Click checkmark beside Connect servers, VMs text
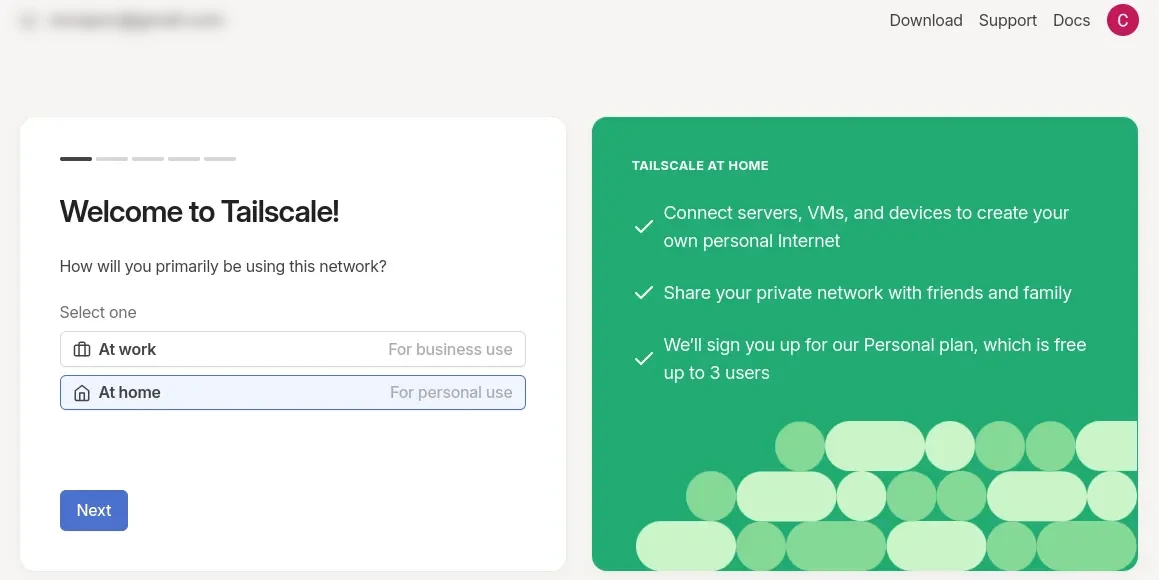Screen dimensions: 1159x580 point(644,227)
